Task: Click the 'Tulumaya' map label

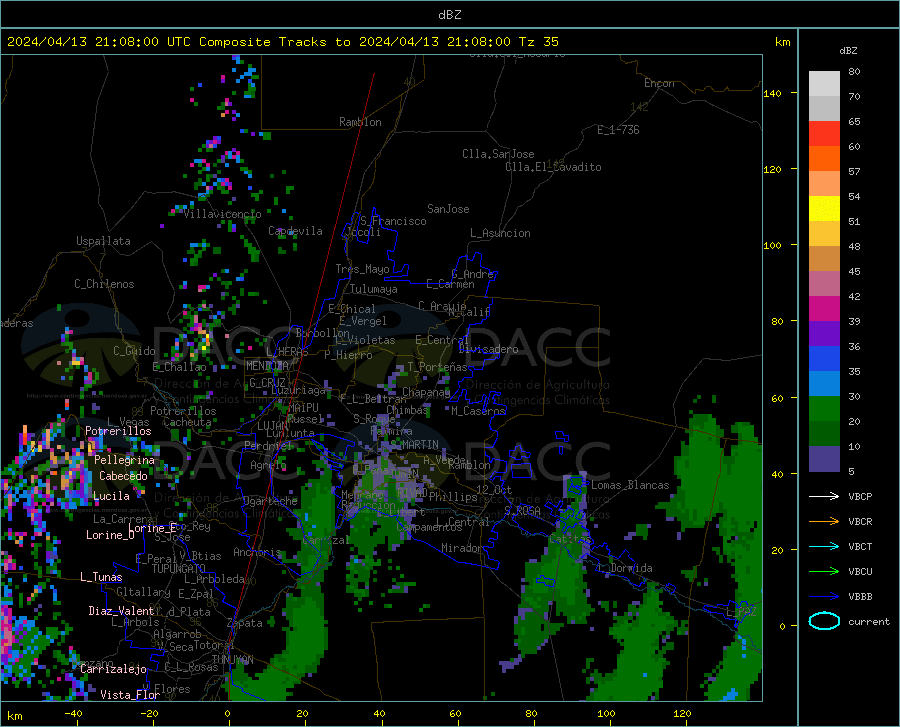Action: coord(374,289)
